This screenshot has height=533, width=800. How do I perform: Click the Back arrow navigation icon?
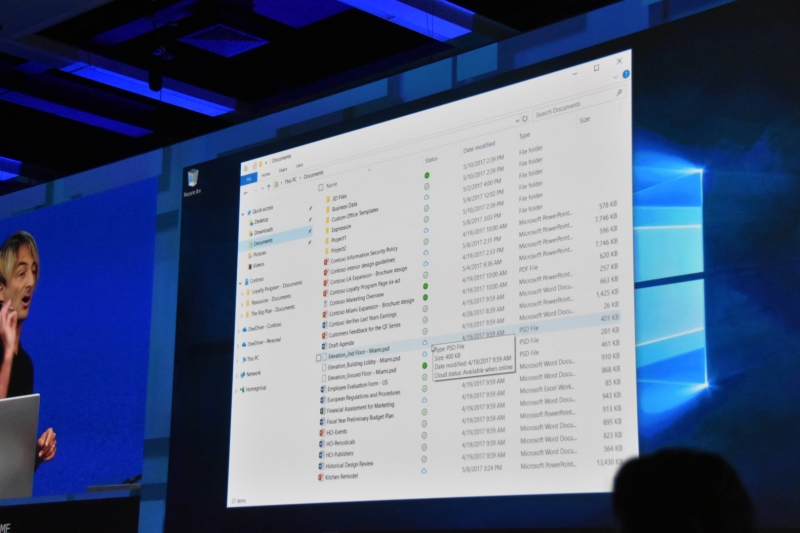pyautogui.click(x=247, y=193)
